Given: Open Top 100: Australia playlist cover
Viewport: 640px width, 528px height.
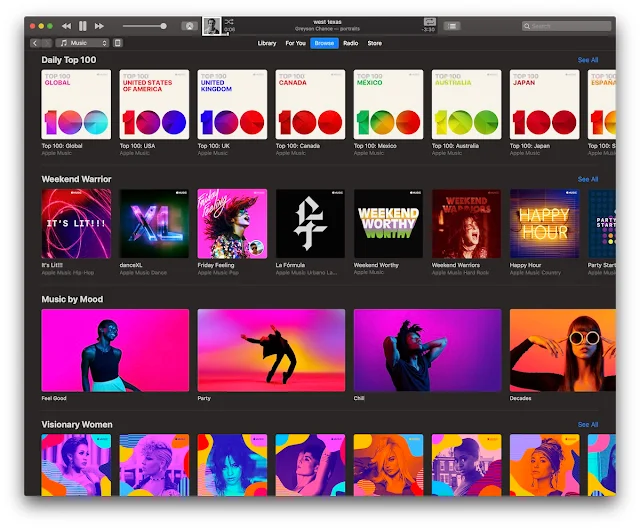Looking at the screenshot, I should pos(467,104).
